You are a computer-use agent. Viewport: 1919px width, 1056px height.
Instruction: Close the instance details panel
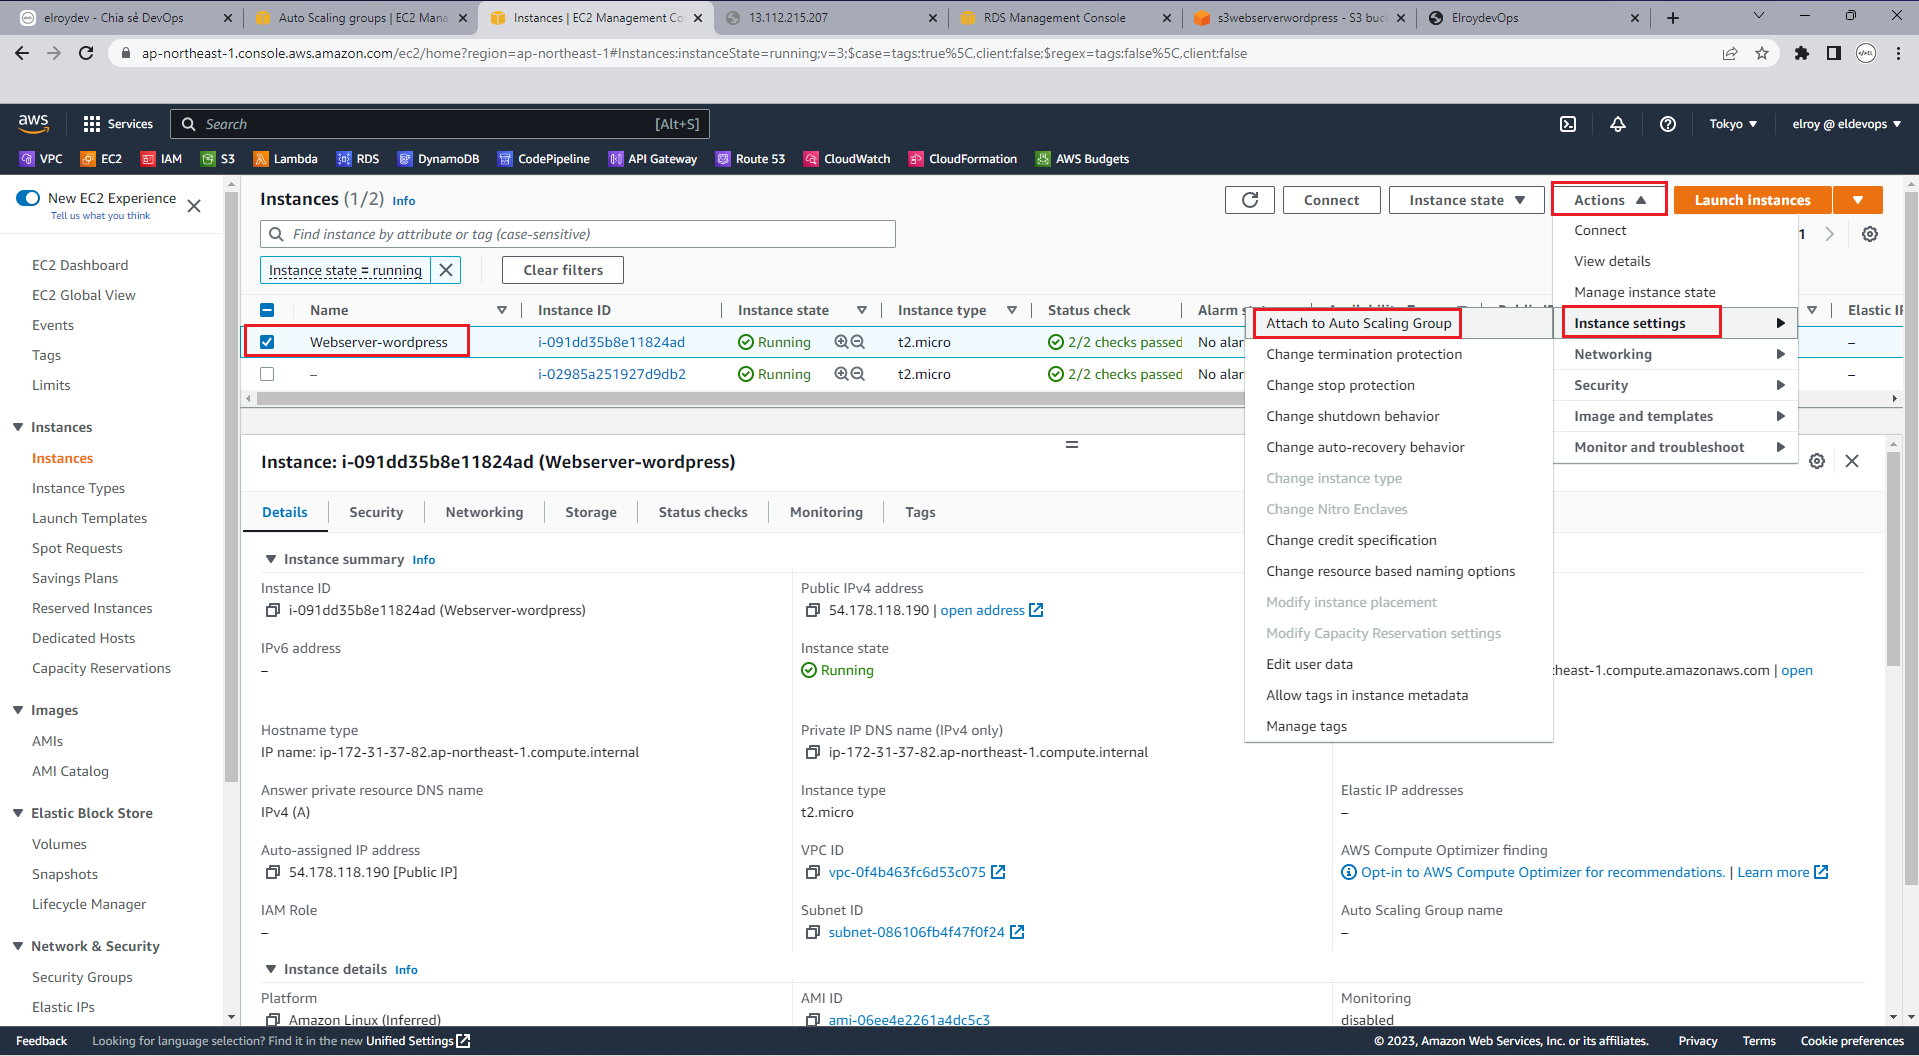(1852, 461)
